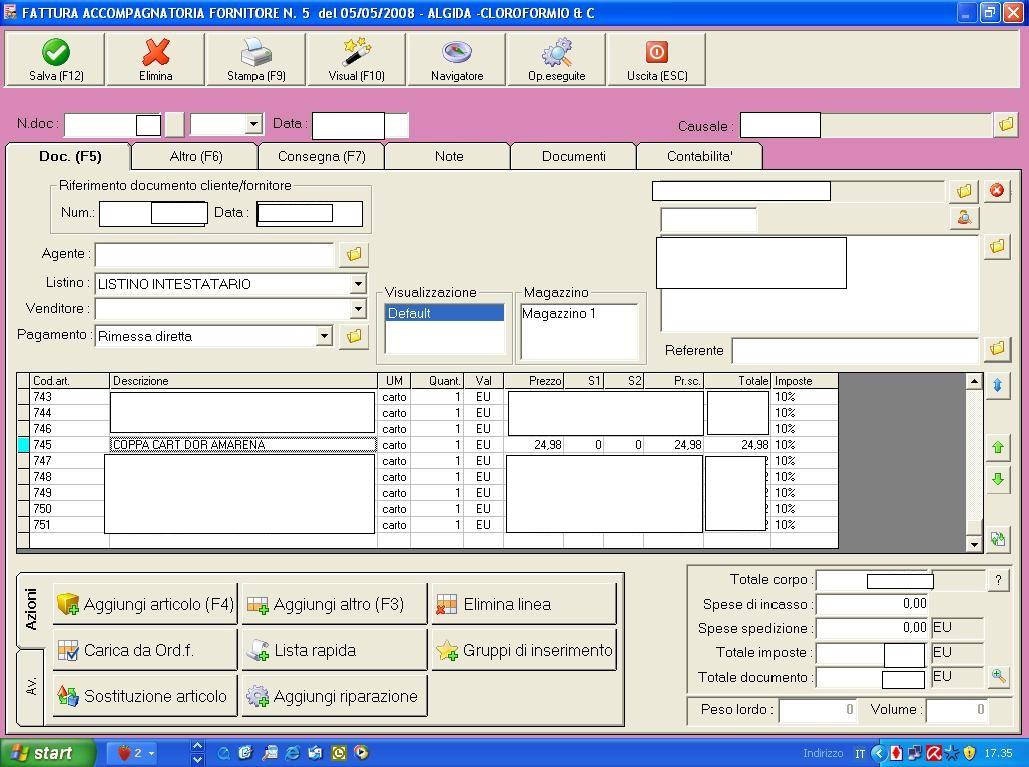The height and width of the screenshot is (767, 1029).
Task: Switch to vertical AV. tab
Action: (x=30, y=686)
